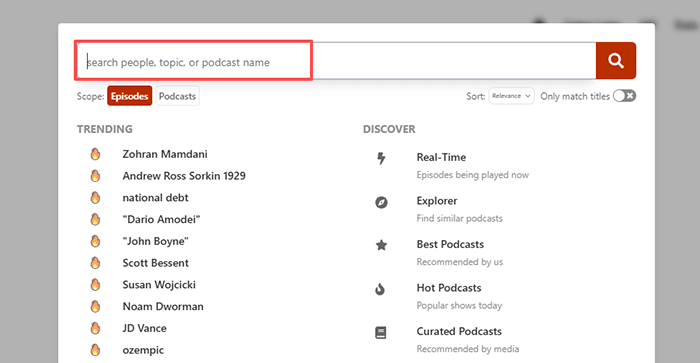
Task: Open trending search JD Vance
Action: point(144,328)
